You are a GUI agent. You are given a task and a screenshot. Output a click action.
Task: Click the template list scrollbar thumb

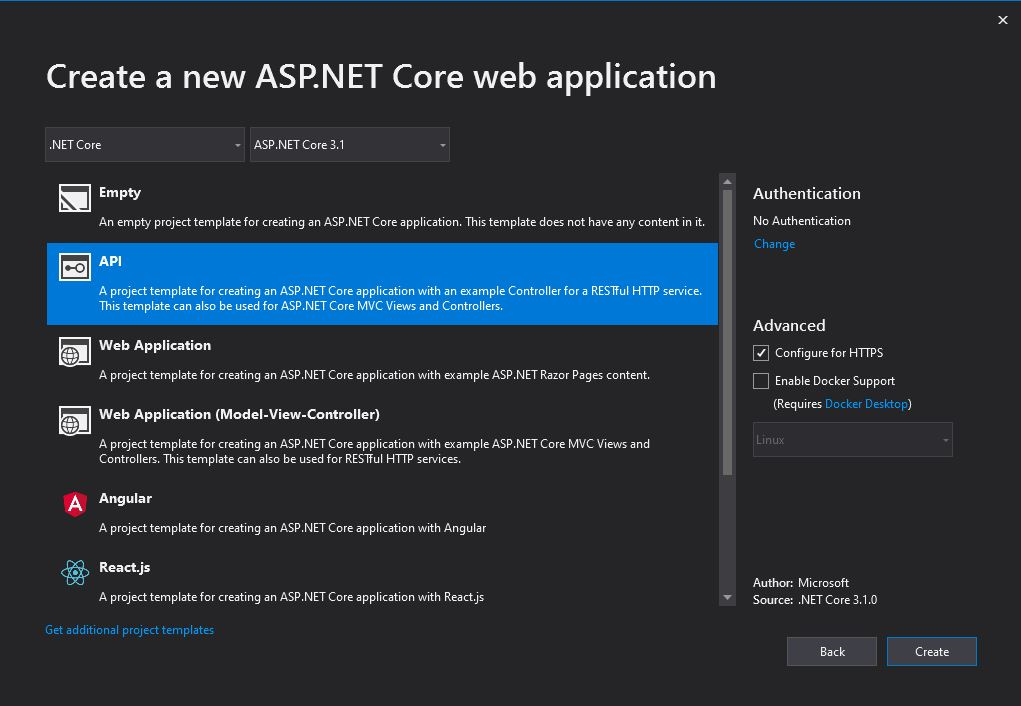[x=727, y=332]
